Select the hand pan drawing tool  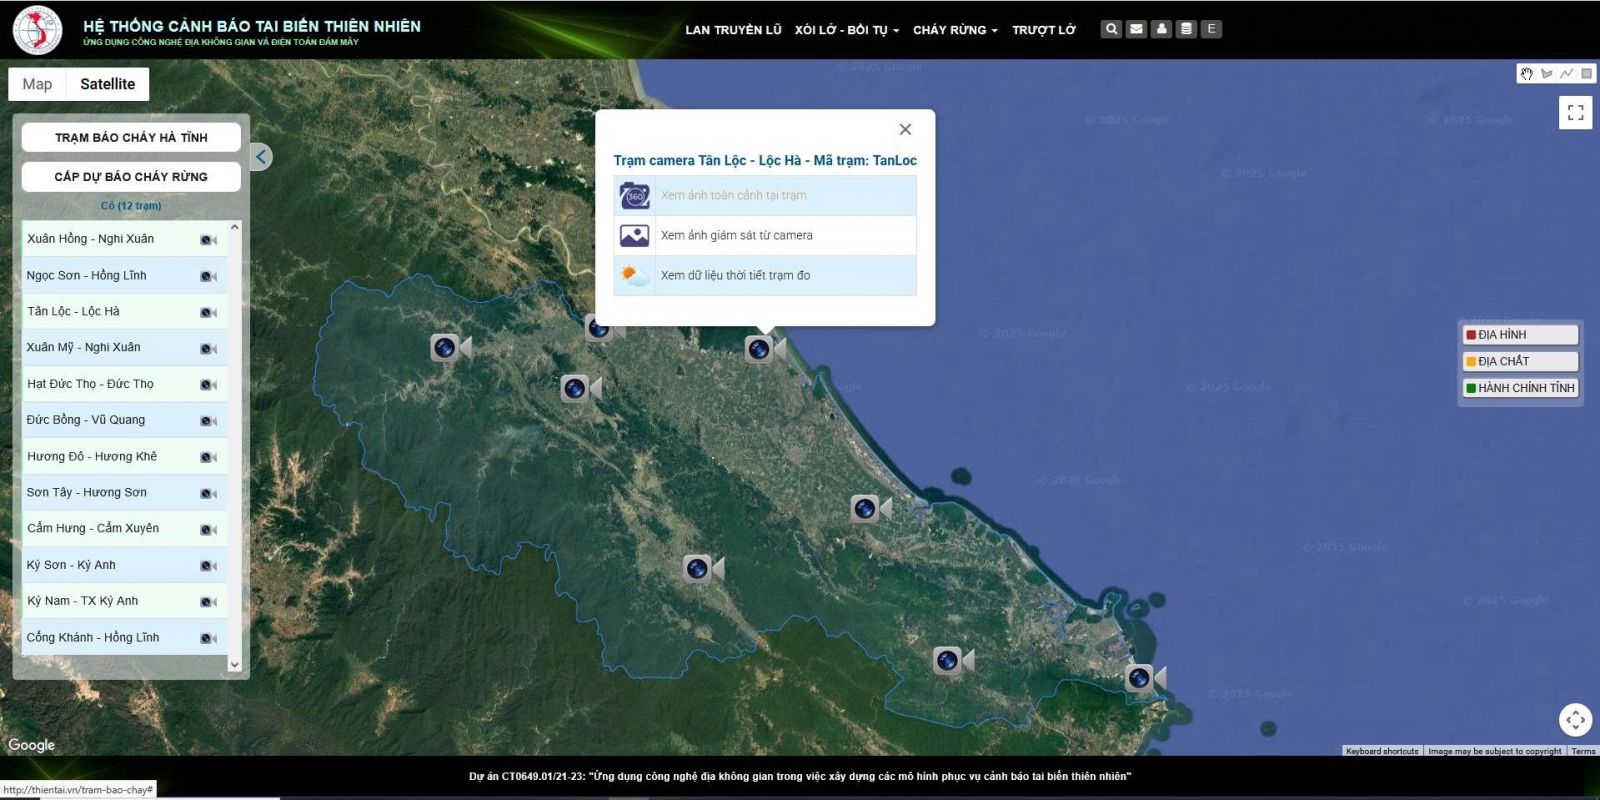coord(1526,74)
